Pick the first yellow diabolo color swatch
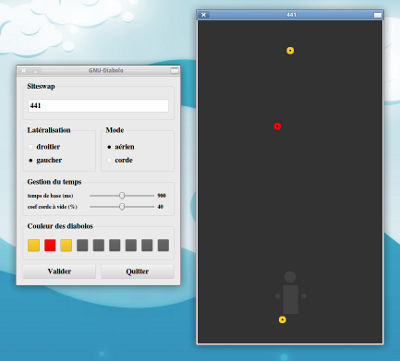 (34, 245)
